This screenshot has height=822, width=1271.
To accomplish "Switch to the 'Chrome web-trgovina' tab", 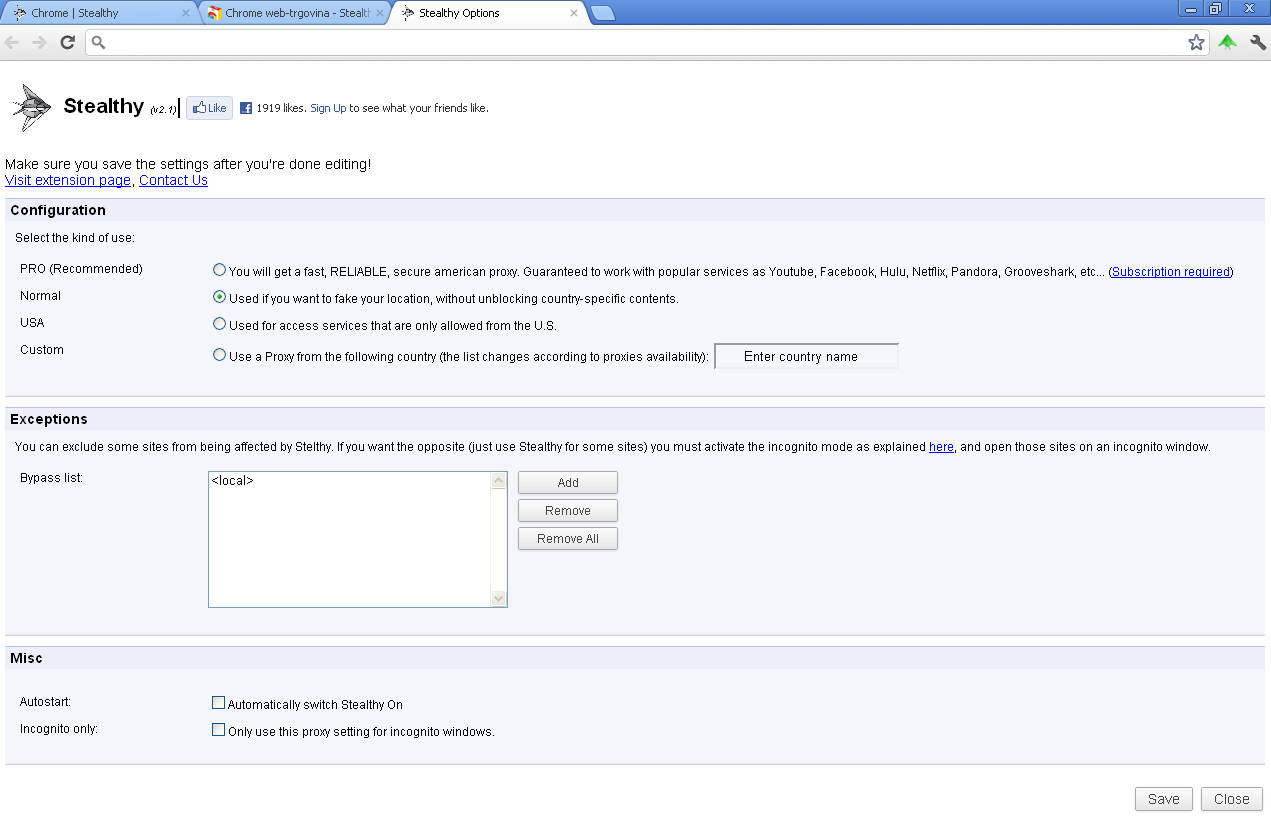I will [293, 13].
